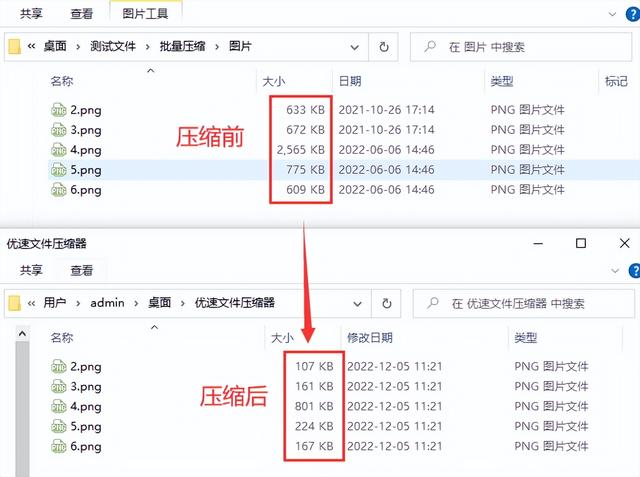Screen dimensions: 640x477
Task: Sort by 日期 column header
Action: coord(350,81)
